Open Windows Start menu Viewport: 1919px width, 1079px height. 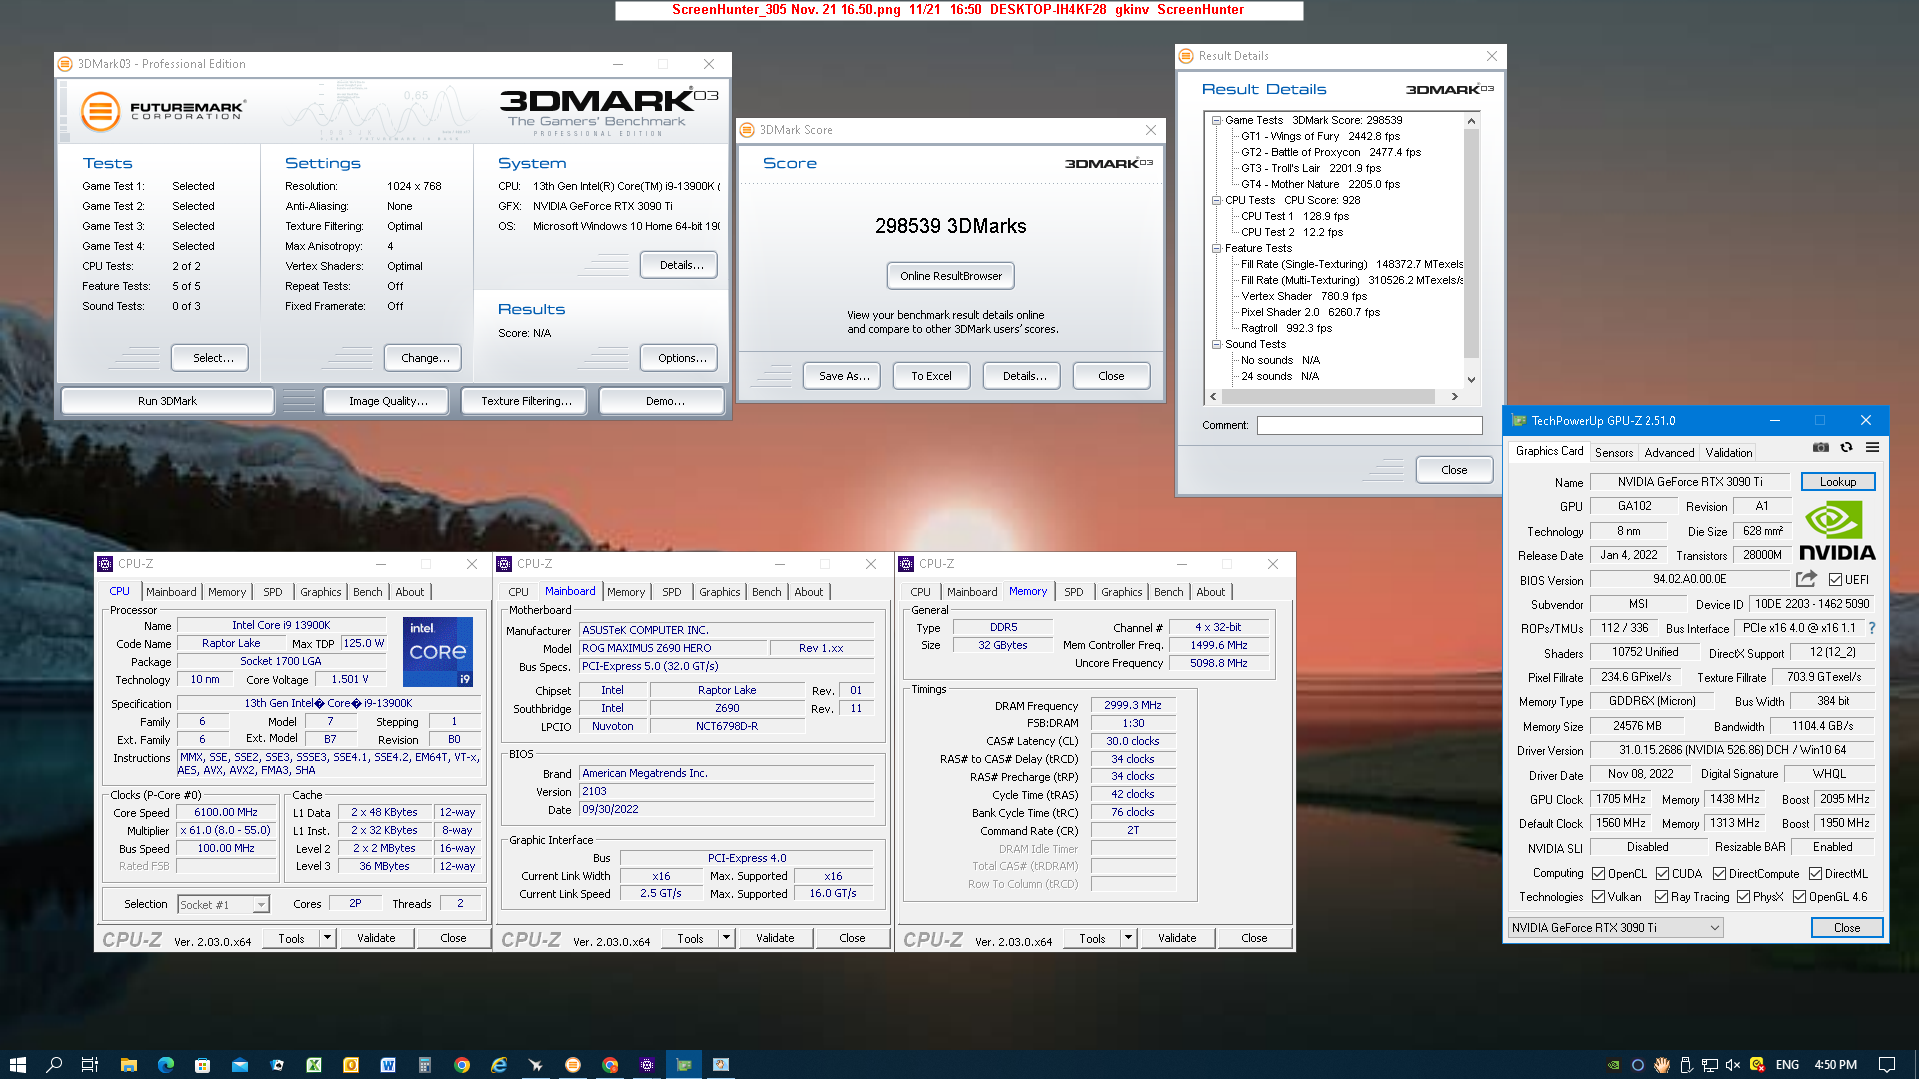pos(17,1065)
